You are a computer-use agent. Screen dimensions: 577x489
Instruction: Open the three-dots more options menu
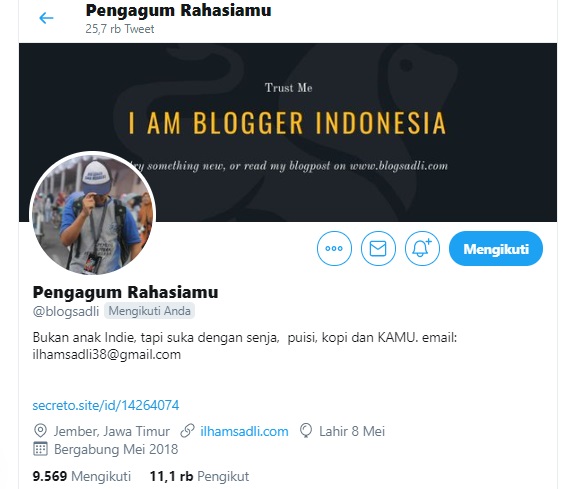coord(334,248)
